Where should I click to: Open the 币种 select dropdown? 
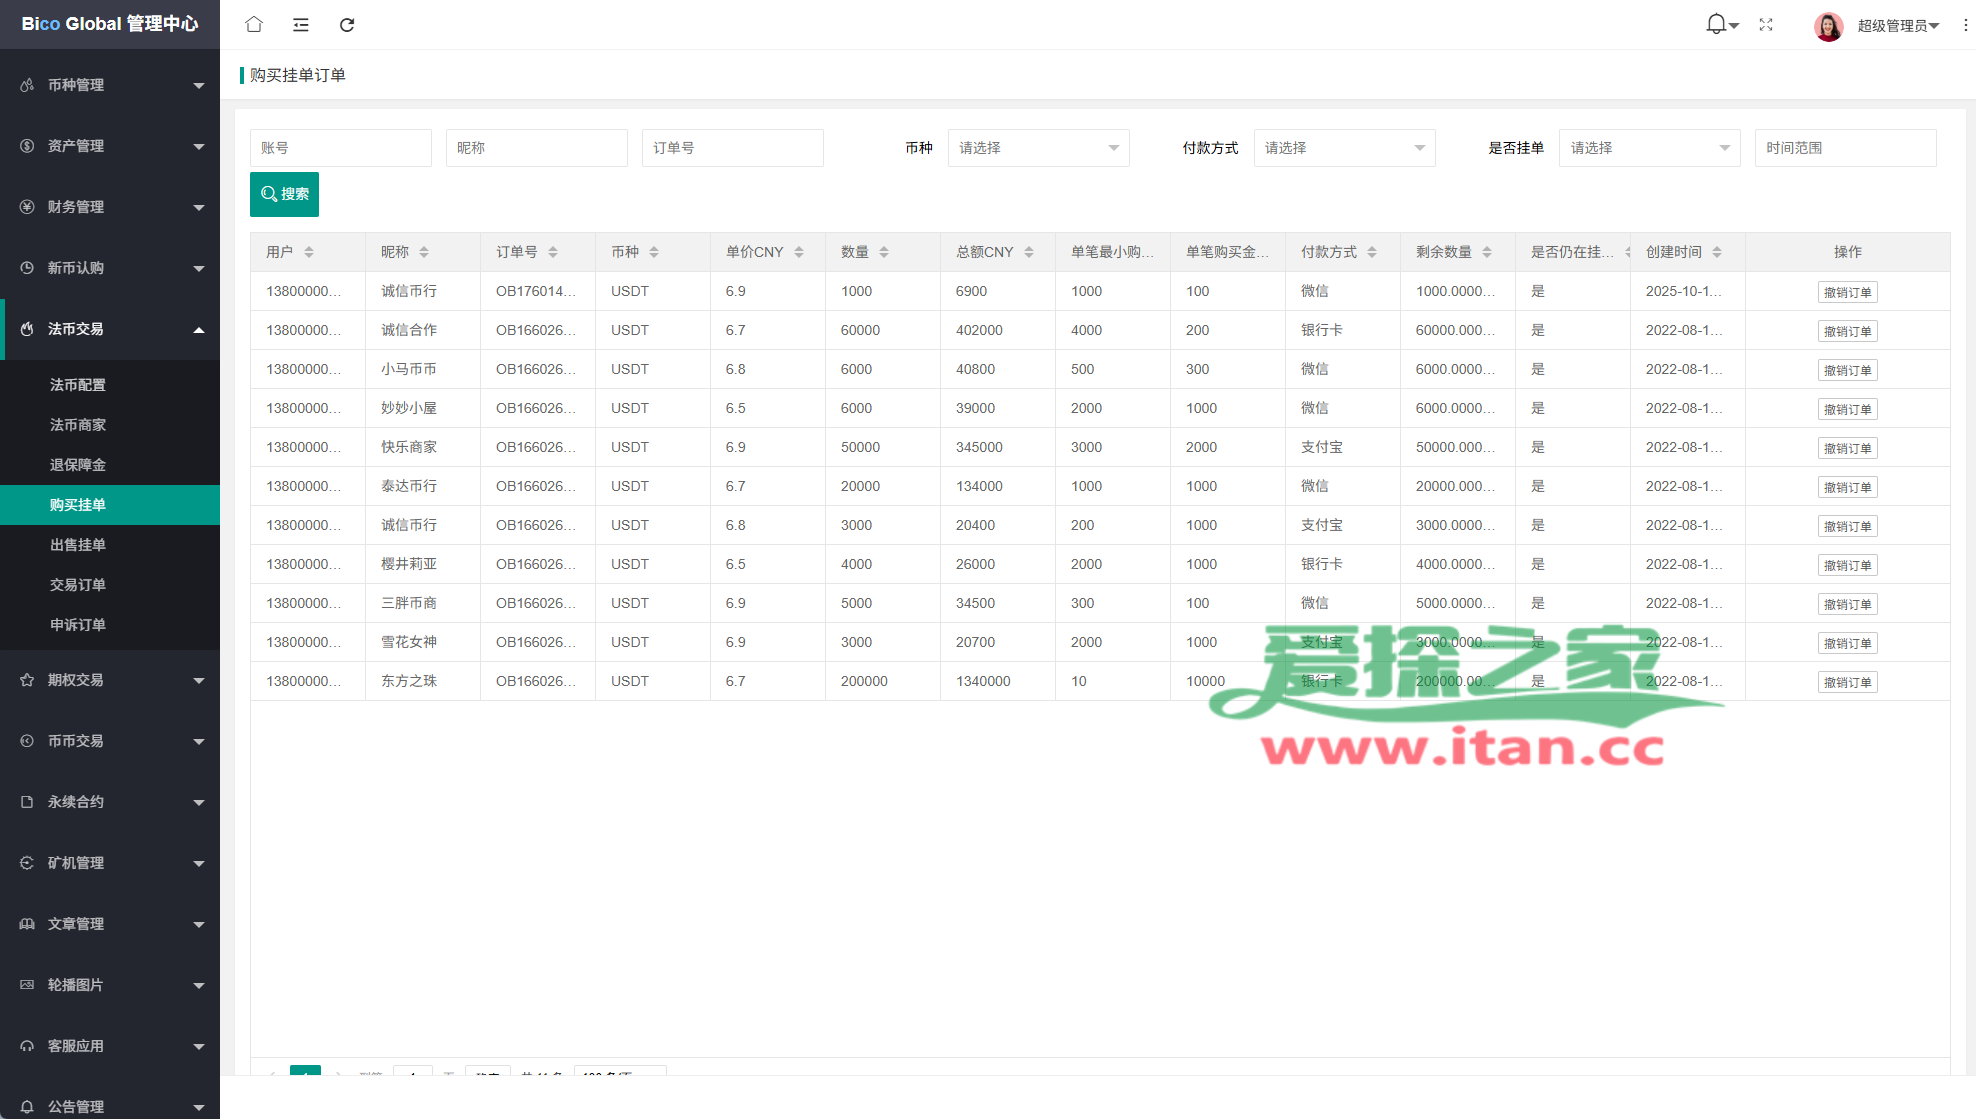coord(1038,148)
